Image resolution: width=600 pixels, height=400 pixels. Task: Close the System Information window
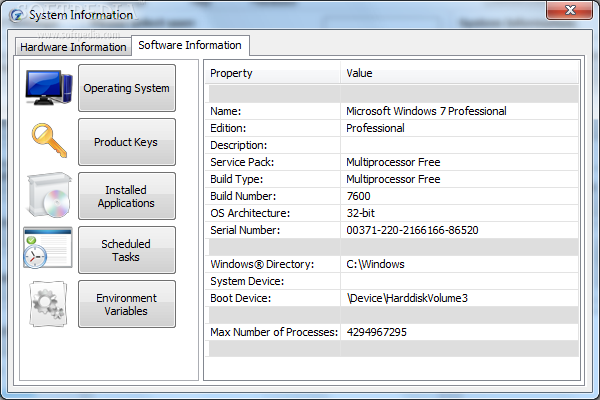pos(569,10)
